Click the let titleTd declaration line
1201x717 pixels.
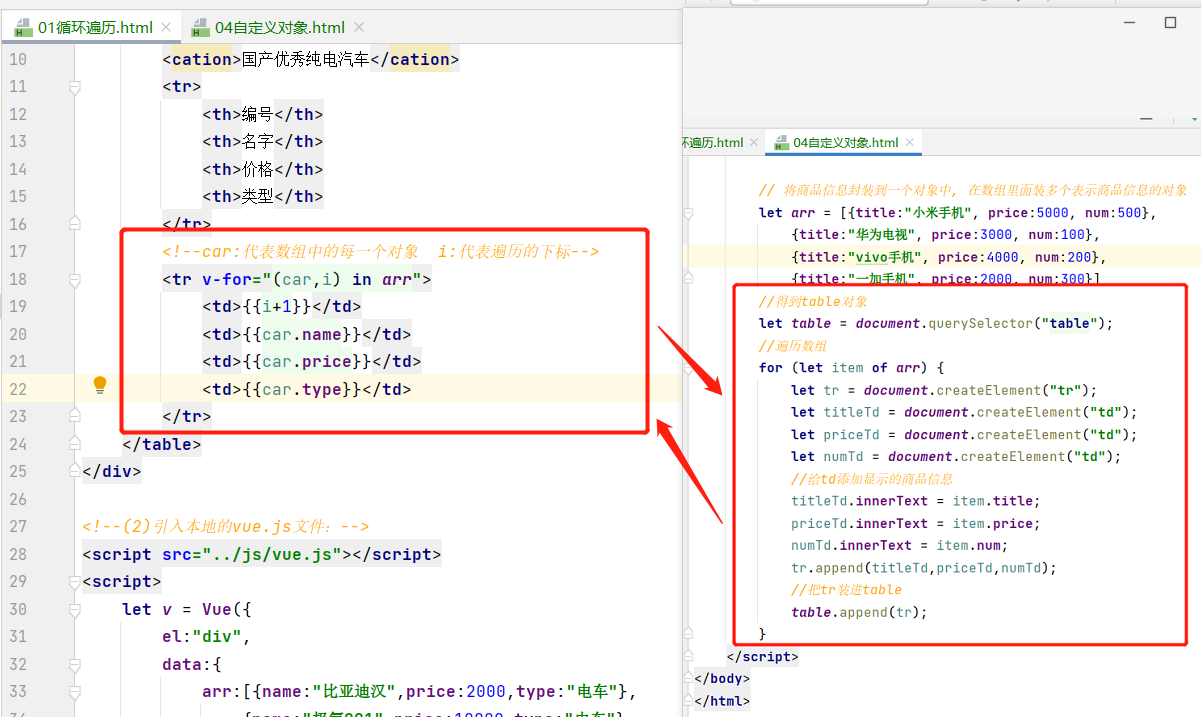[964, 412]
